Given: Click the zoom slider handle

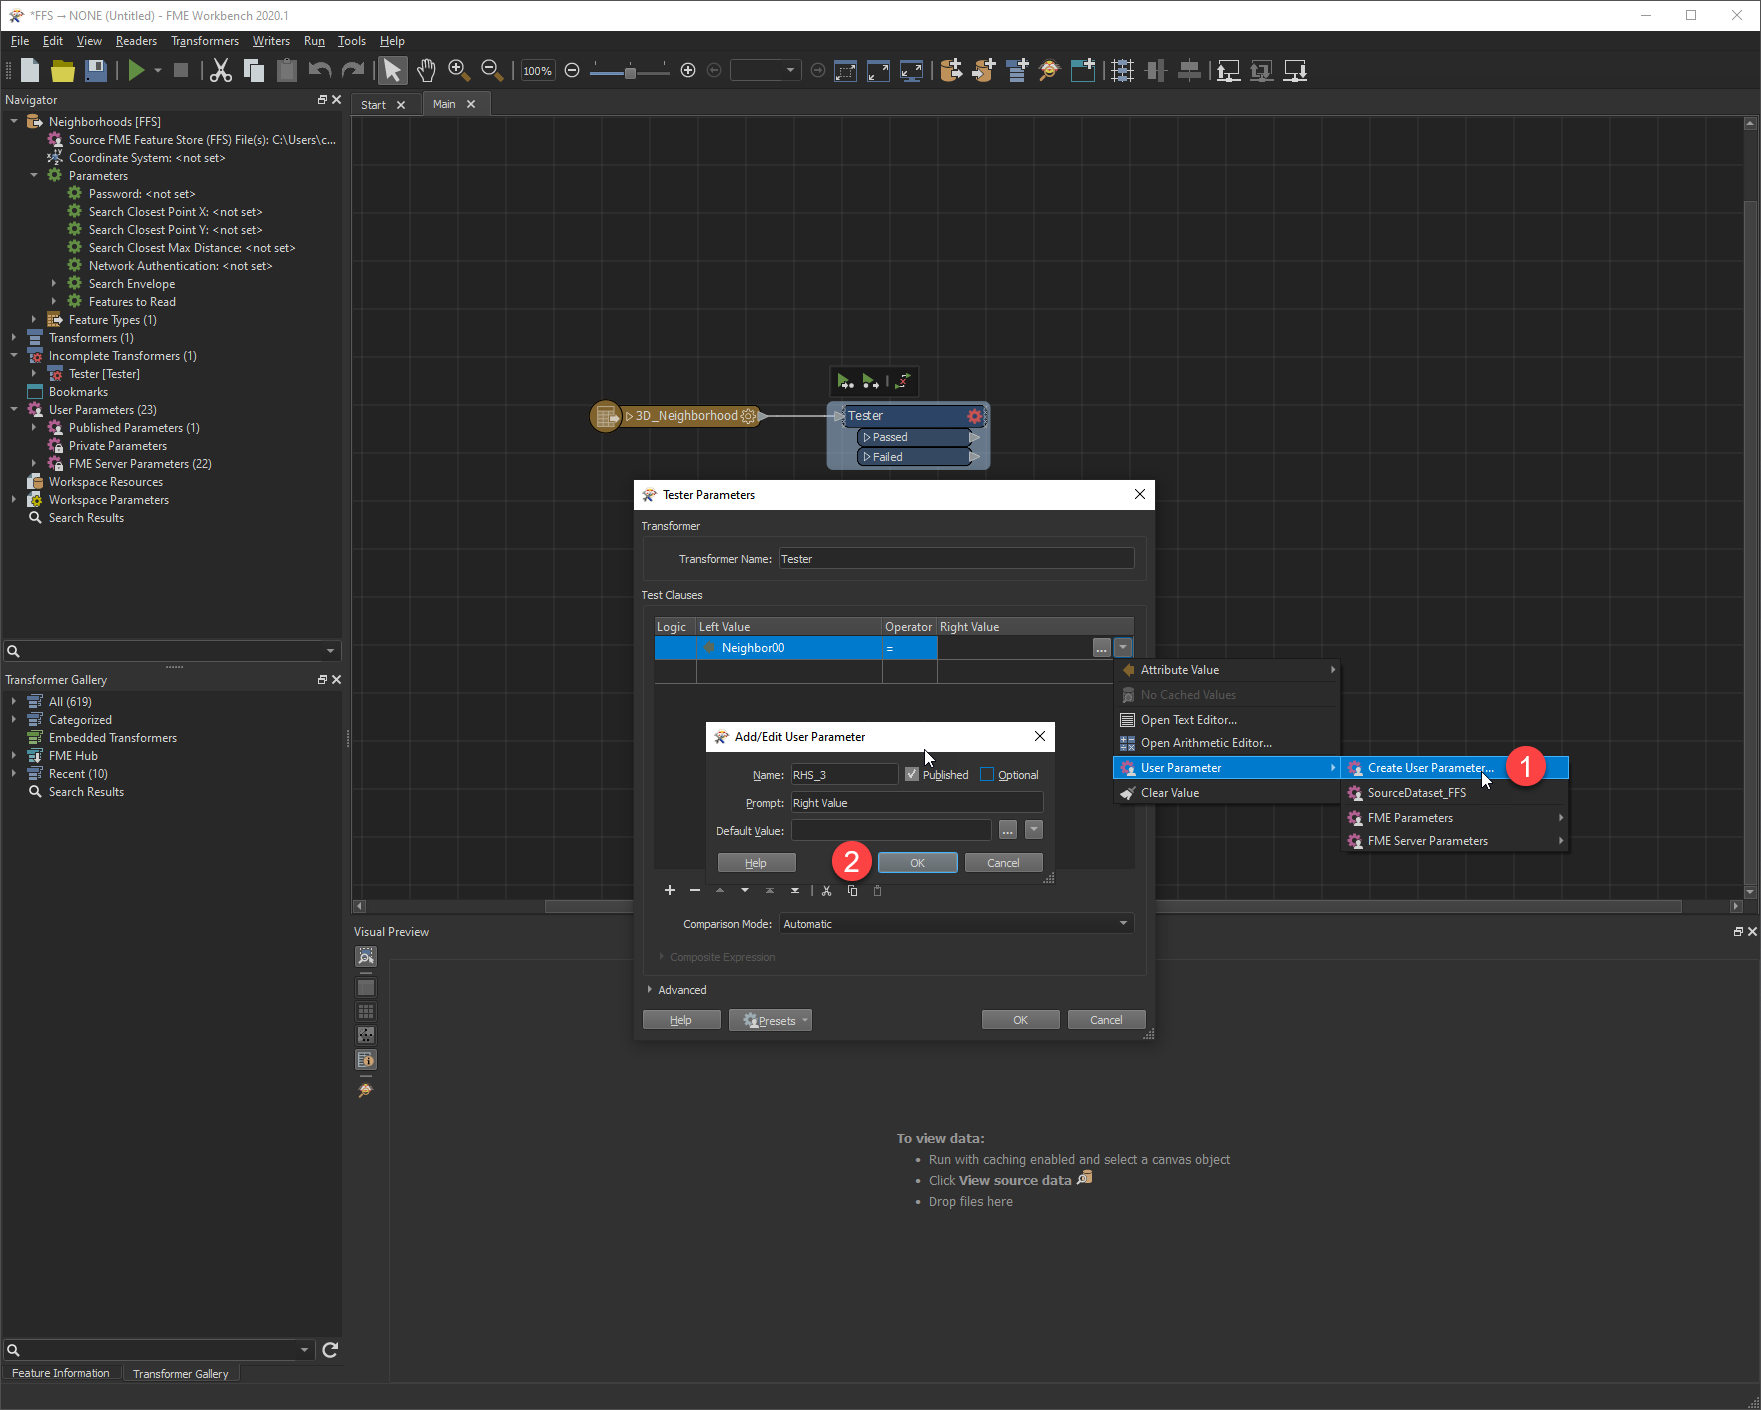Looking at the screenshot, I should point(630,72).
